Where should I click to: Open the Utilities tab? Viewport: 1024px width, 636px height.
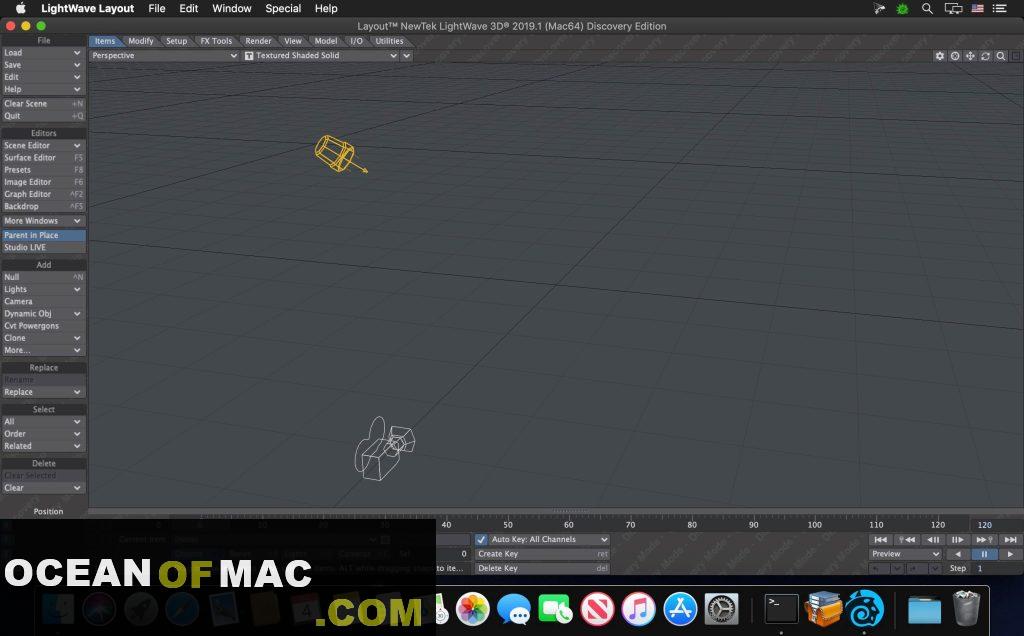click(389, 40)
